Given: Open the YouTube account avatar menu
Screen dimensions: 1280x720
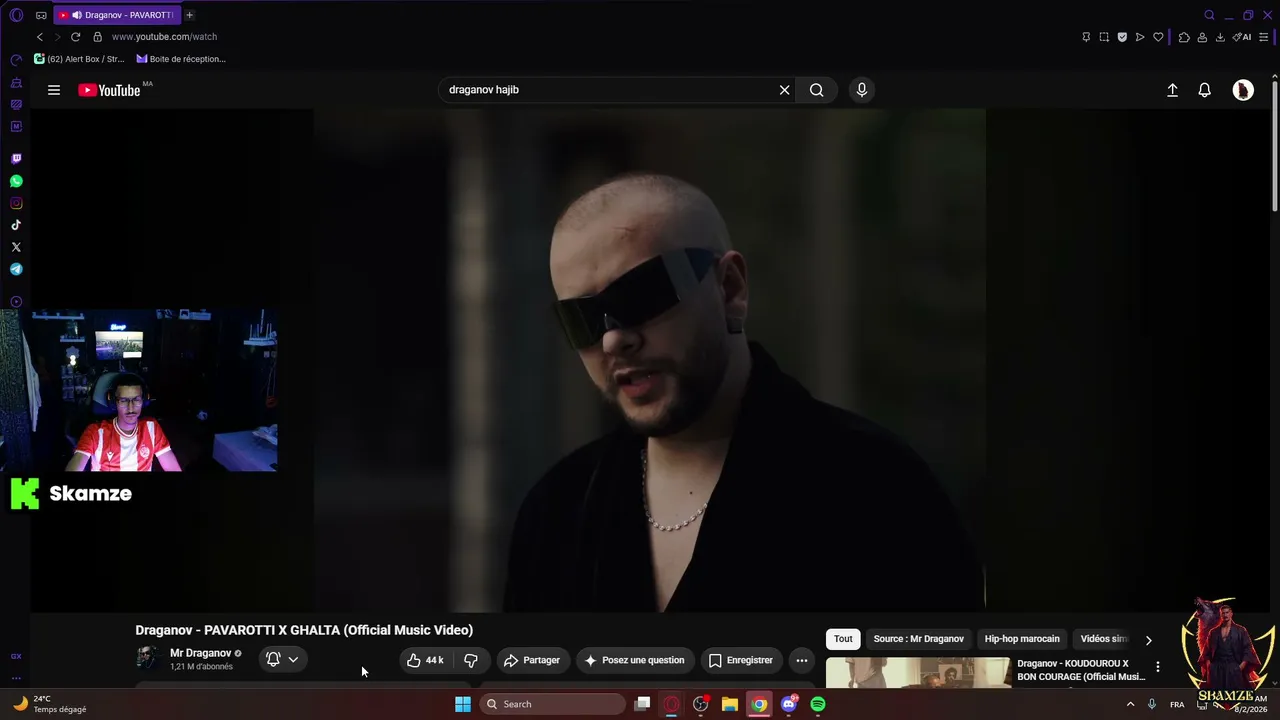Looking at the screenshot, I should (1243, 90).
